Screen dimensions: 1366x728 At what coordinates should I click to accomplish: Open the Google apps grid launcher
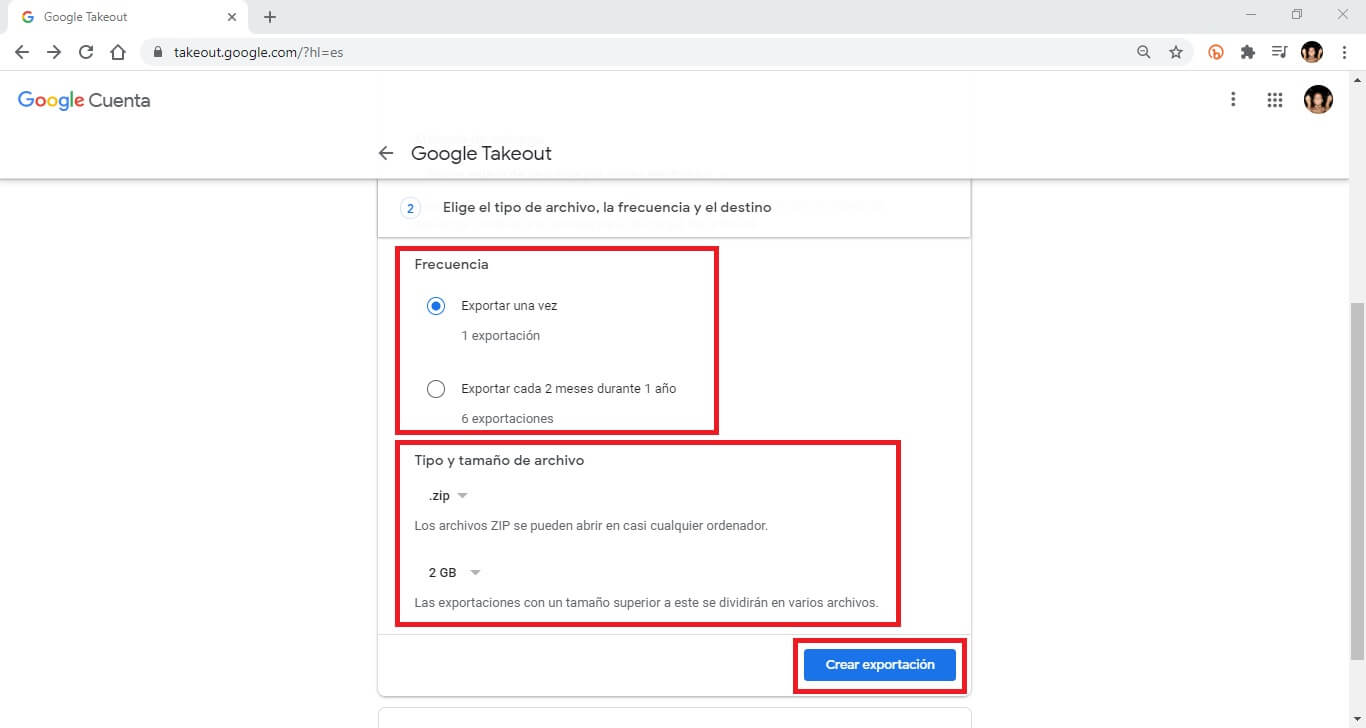click(1274, 100)
